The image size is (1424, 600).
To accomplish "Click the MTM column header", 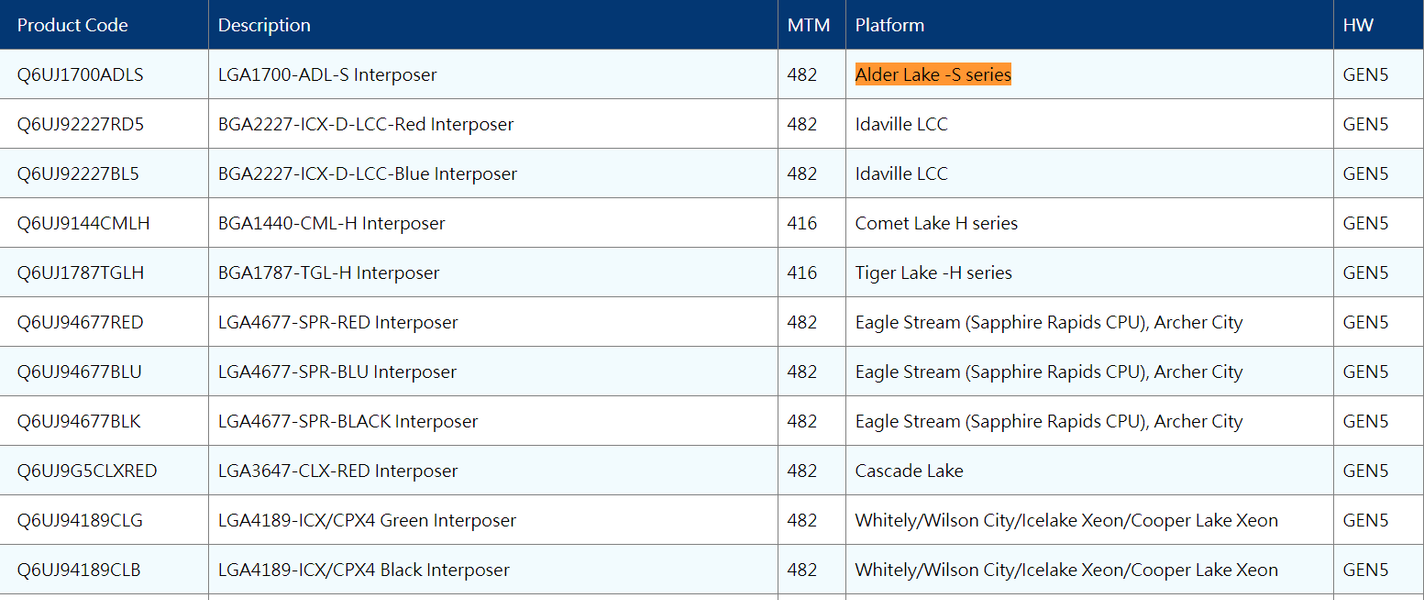I will pos(808,25).
